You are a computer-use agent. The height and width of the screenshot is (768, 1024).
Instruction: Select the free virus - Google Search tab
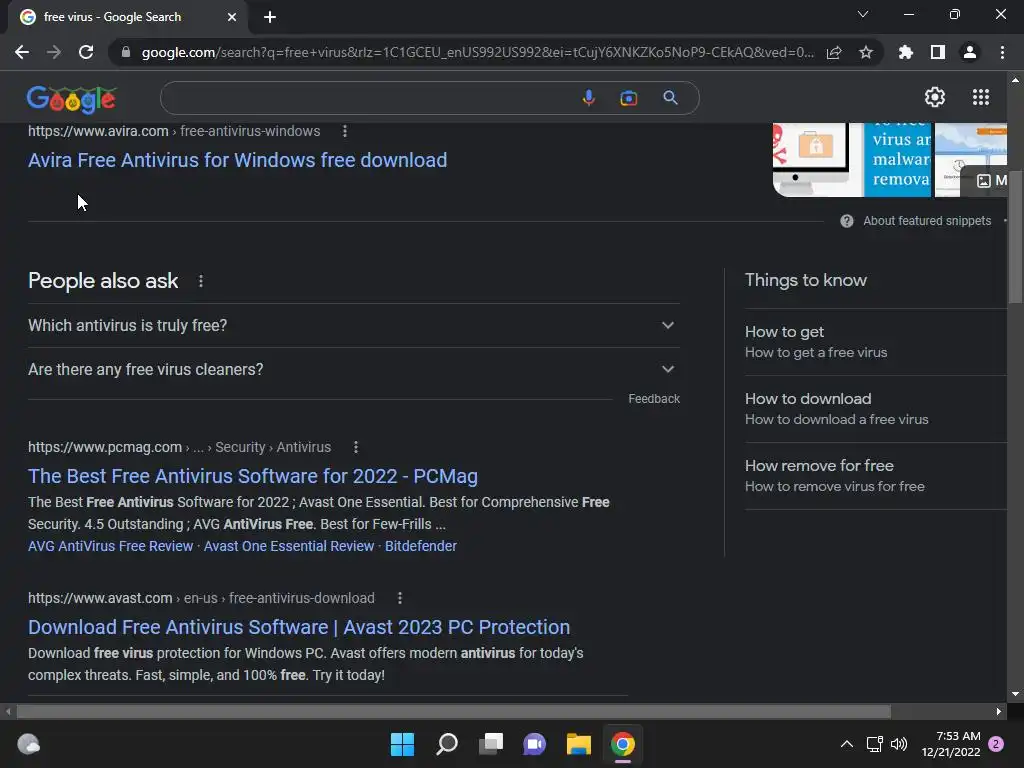(127, 17)
